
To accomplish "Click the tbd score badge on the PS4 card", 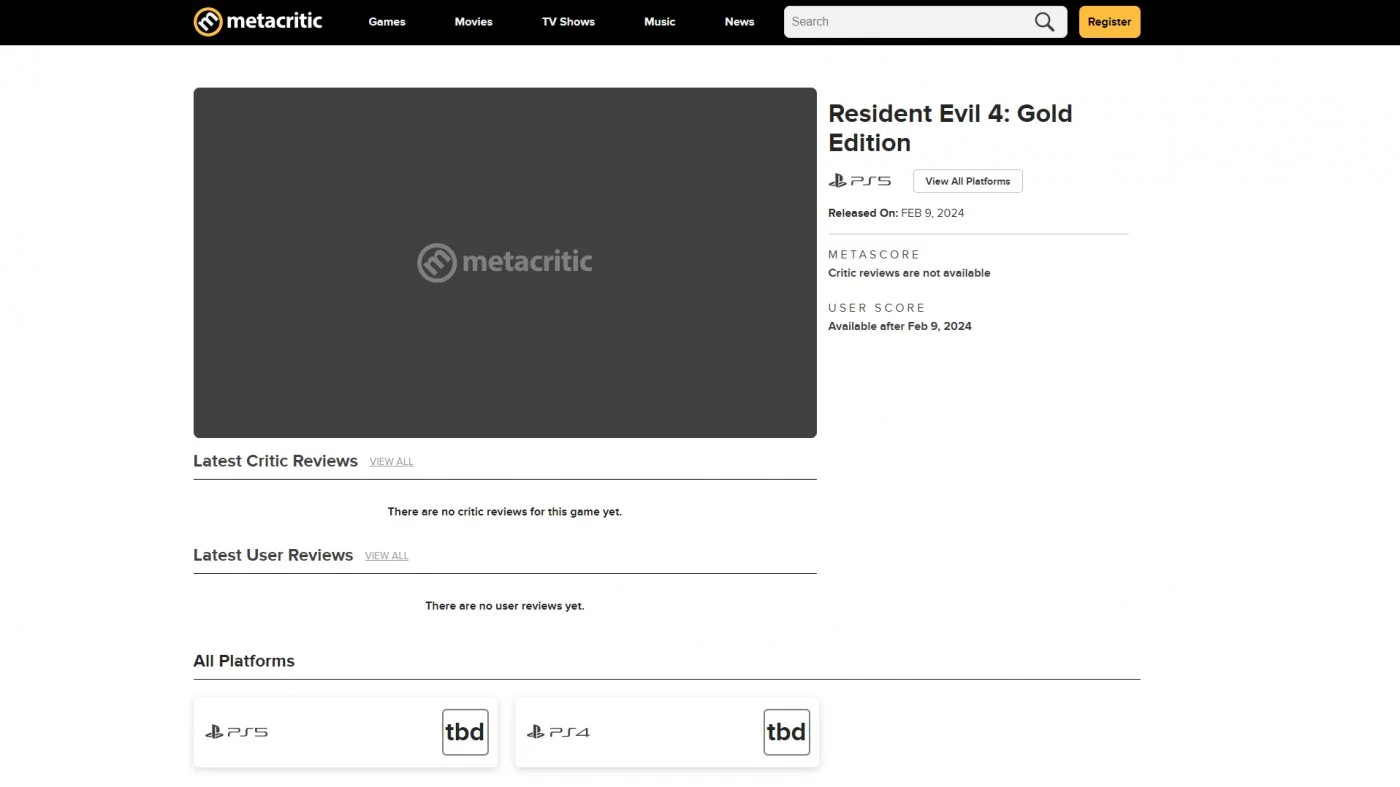I will (786, 732).
